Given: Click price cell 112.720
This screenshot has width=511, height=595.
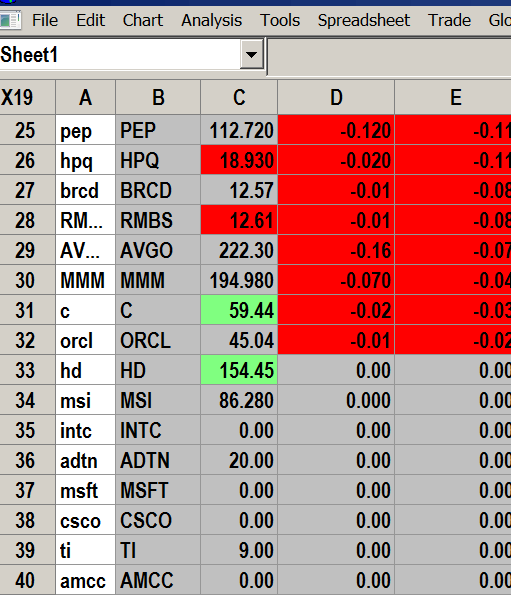Looking at the screenshot, I should (239, 130).
